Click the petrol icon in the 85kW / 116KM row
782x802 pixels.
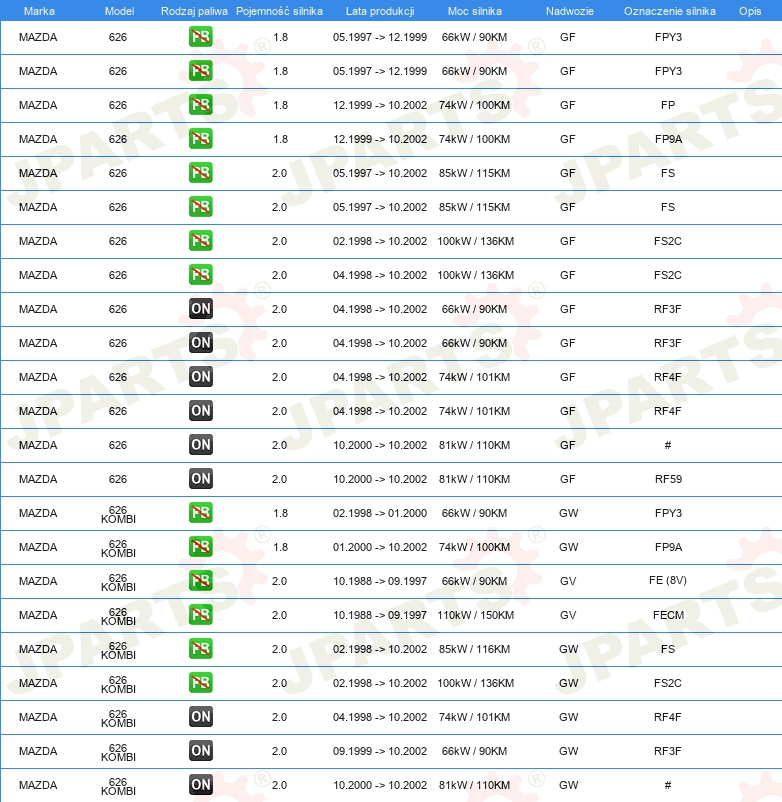(x=200, y=649)
